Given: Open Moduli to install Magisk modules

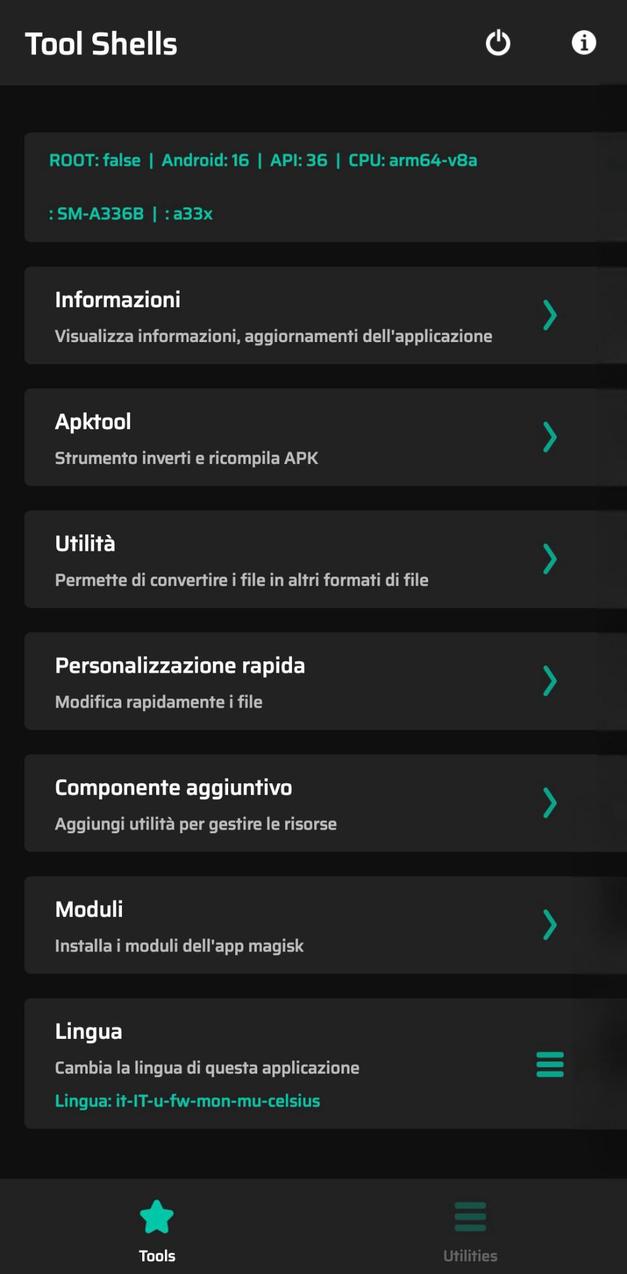Looking at the screenshot, I should [300, 925].
